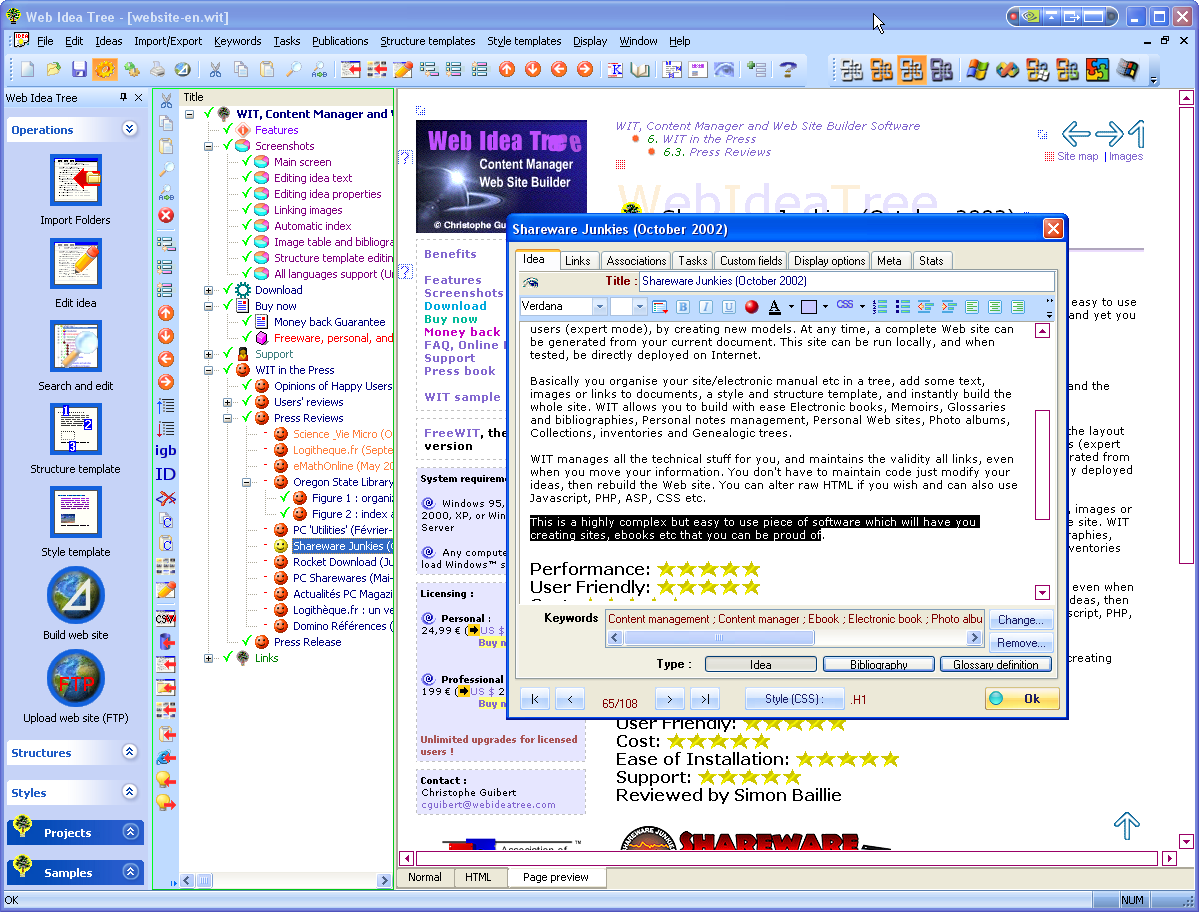Image resolution: width=1199 pixels, height=912 pixels.
Task: Toggle Bold formatting in idea editor
Action: [x=683, y=307]
